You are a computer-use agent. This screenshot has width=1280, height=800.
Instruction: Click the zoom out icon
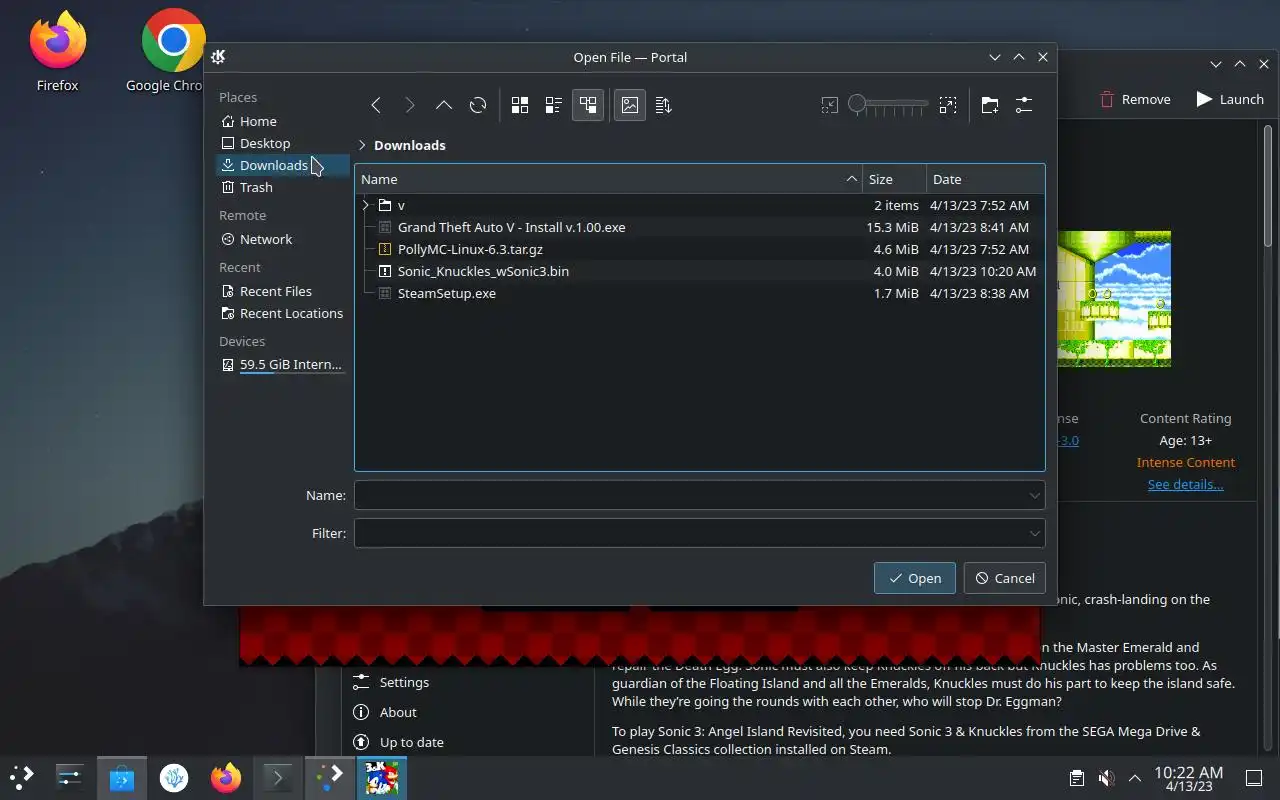point(829,105)
